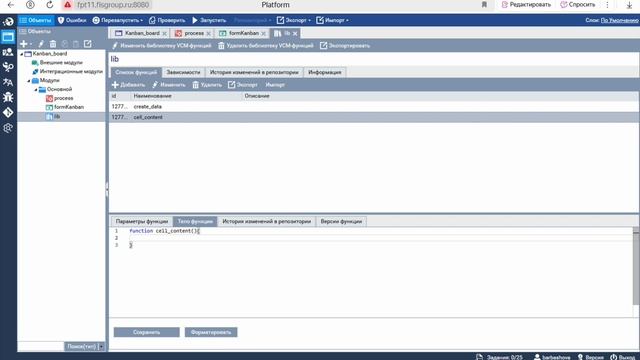
Task: Click the По Умолчанию layer link
Action: [x=619, y=20]
